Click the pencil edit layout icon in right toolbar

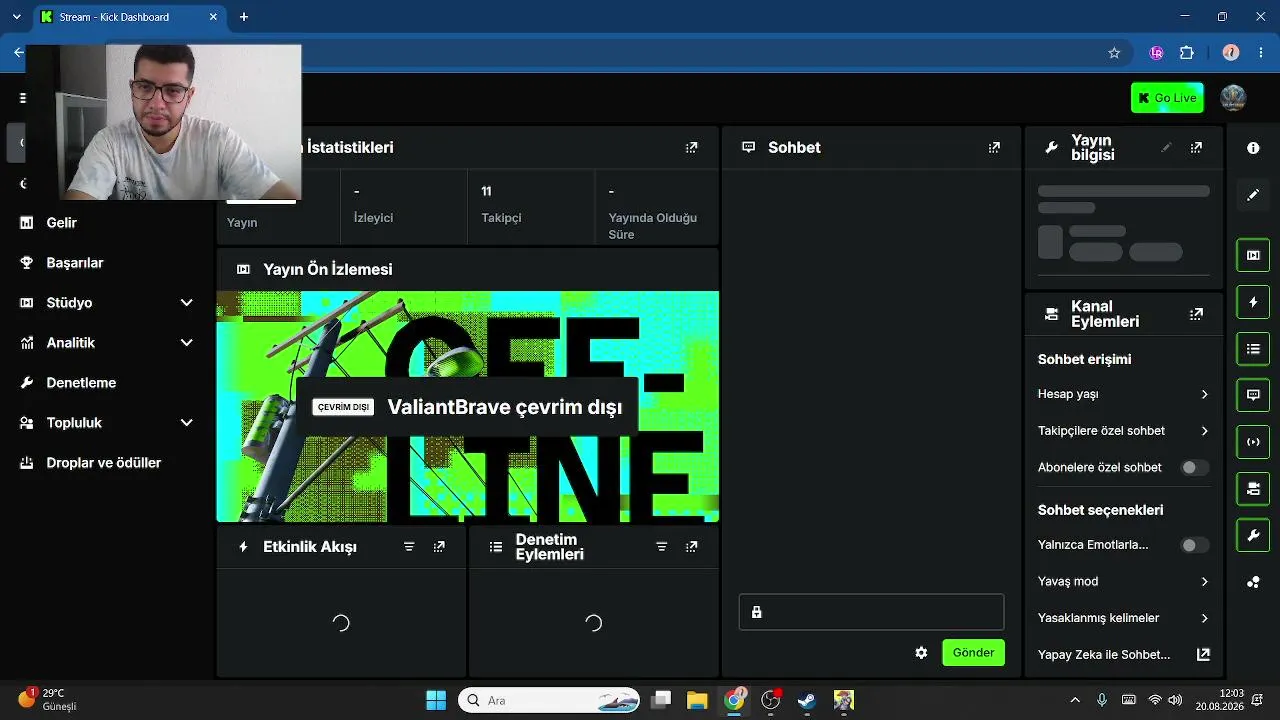pyautogui.click(x=1253, y=195)
